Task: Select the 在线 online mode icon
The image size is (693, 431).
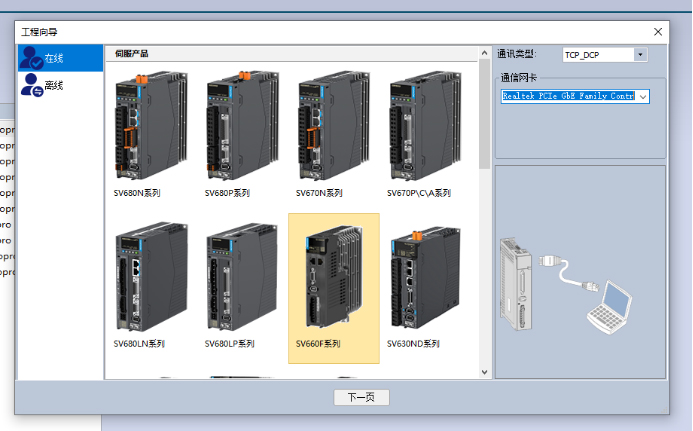Action: pyautogui.click(x=31, y=57)
